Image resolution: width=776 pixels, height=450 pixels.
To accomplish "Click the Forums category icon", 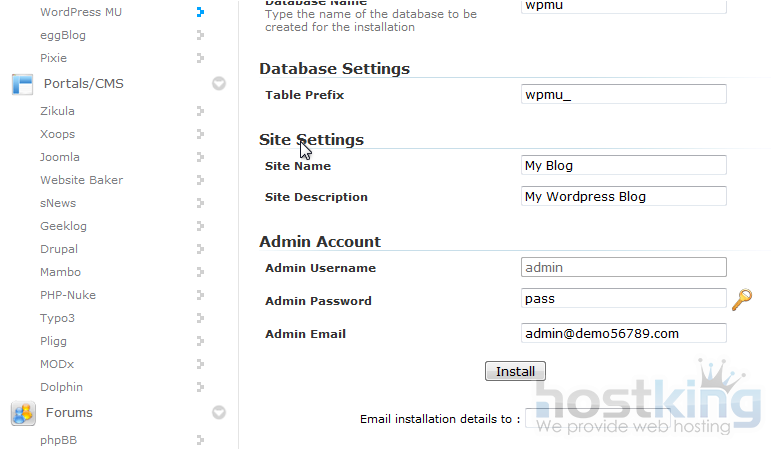I will (22, 413).
